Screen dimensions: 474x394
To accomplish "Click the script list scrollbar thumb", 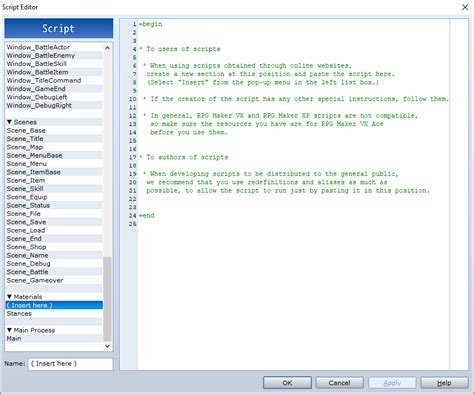I will coord(107,299).
